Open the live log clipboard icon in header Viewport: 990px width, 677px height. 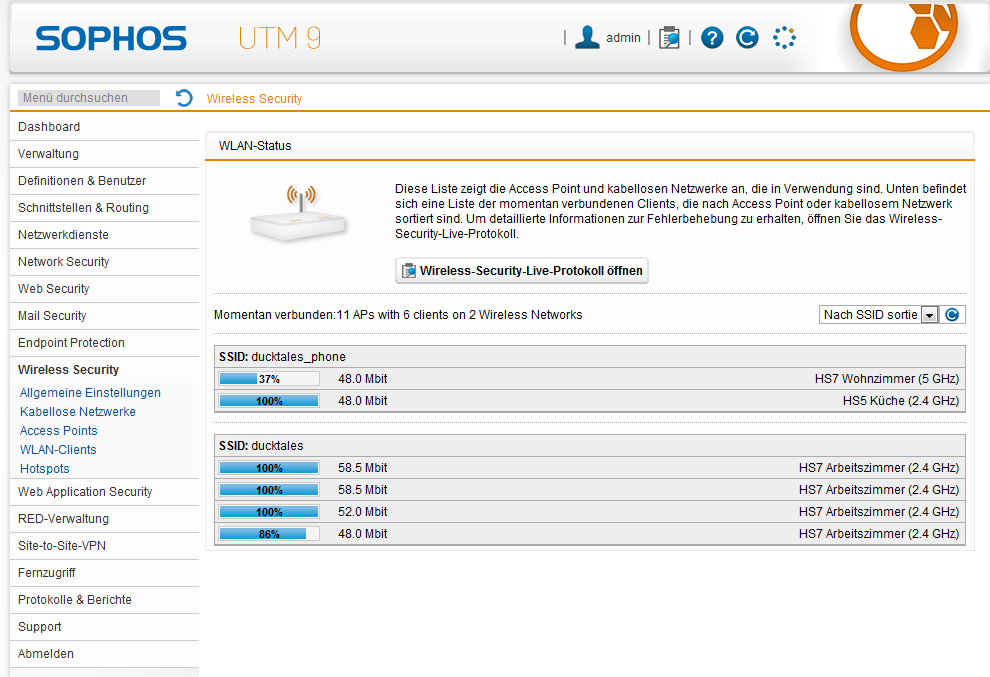[669, 38]
